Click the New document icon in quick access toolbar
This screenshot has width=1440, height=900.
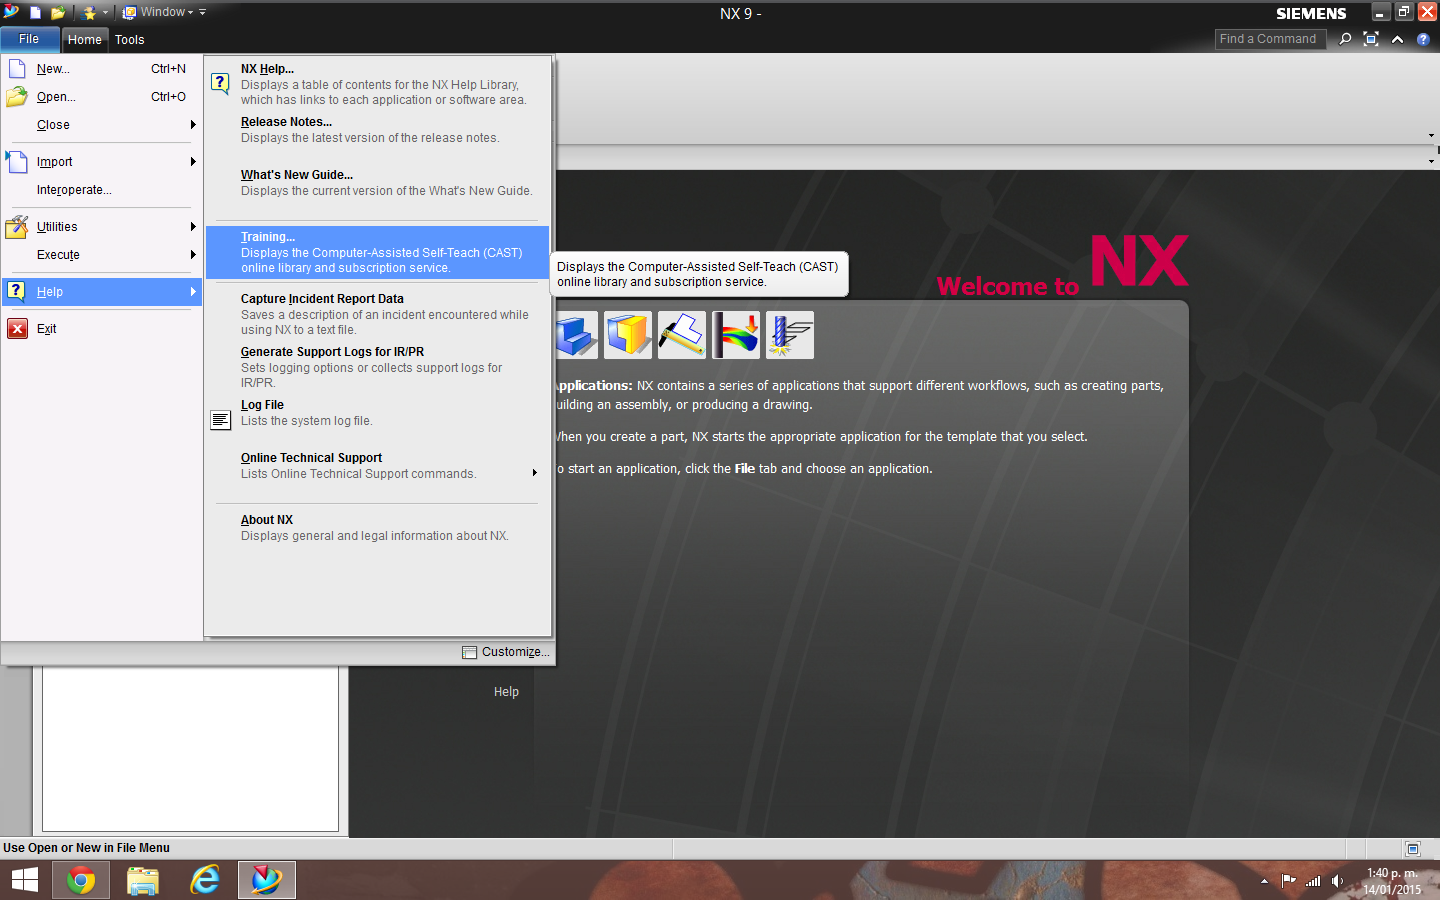[x=35, y=13]
